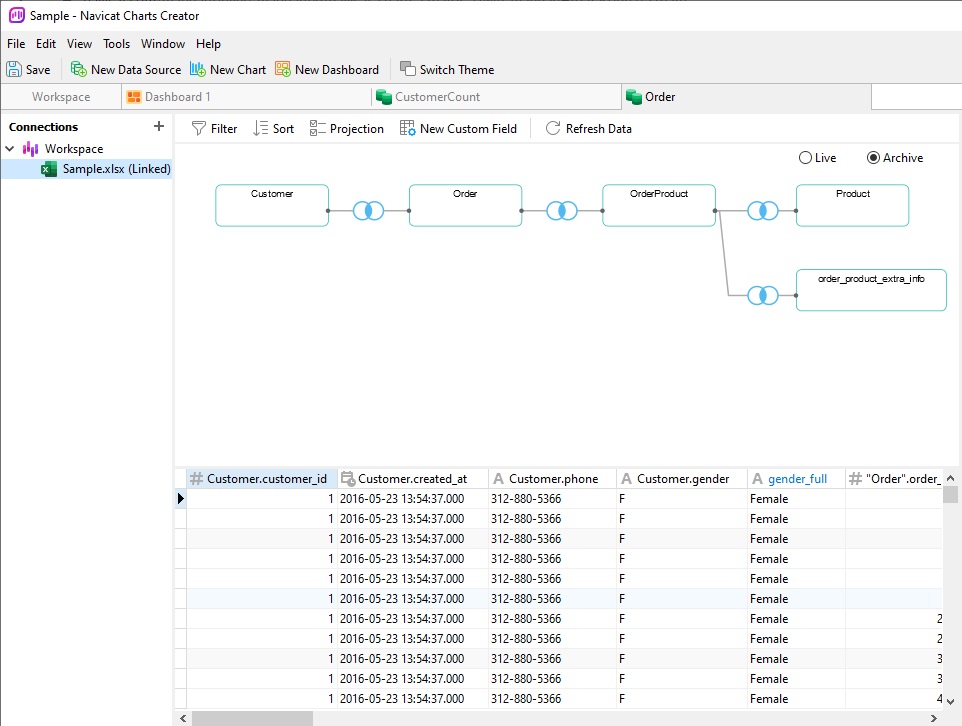Click the Customer.gender column header
This screenshot has height=726, width=962.
(682, 479)
